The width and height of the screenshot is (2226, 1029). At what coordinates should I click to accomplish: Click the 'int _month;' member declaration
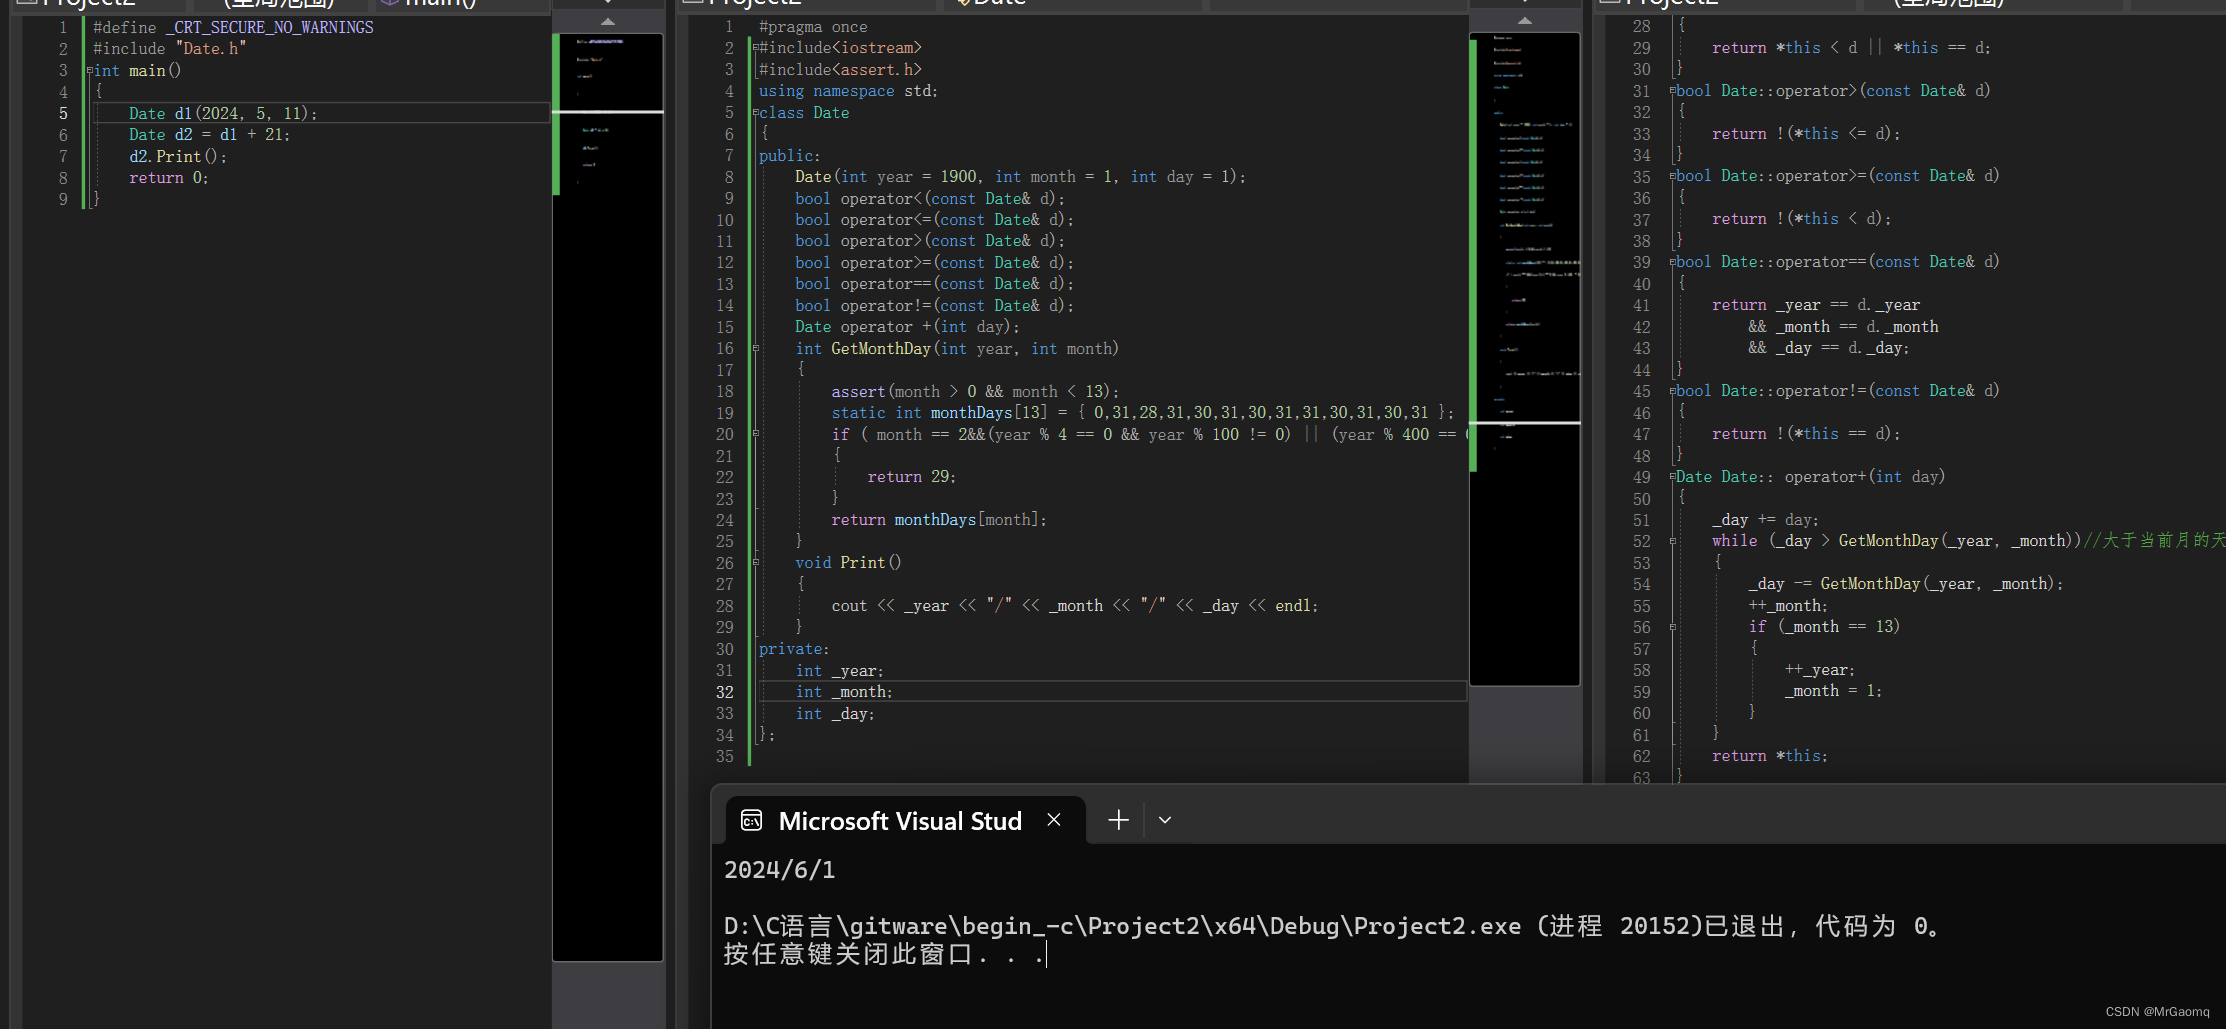tap(844, 692)
